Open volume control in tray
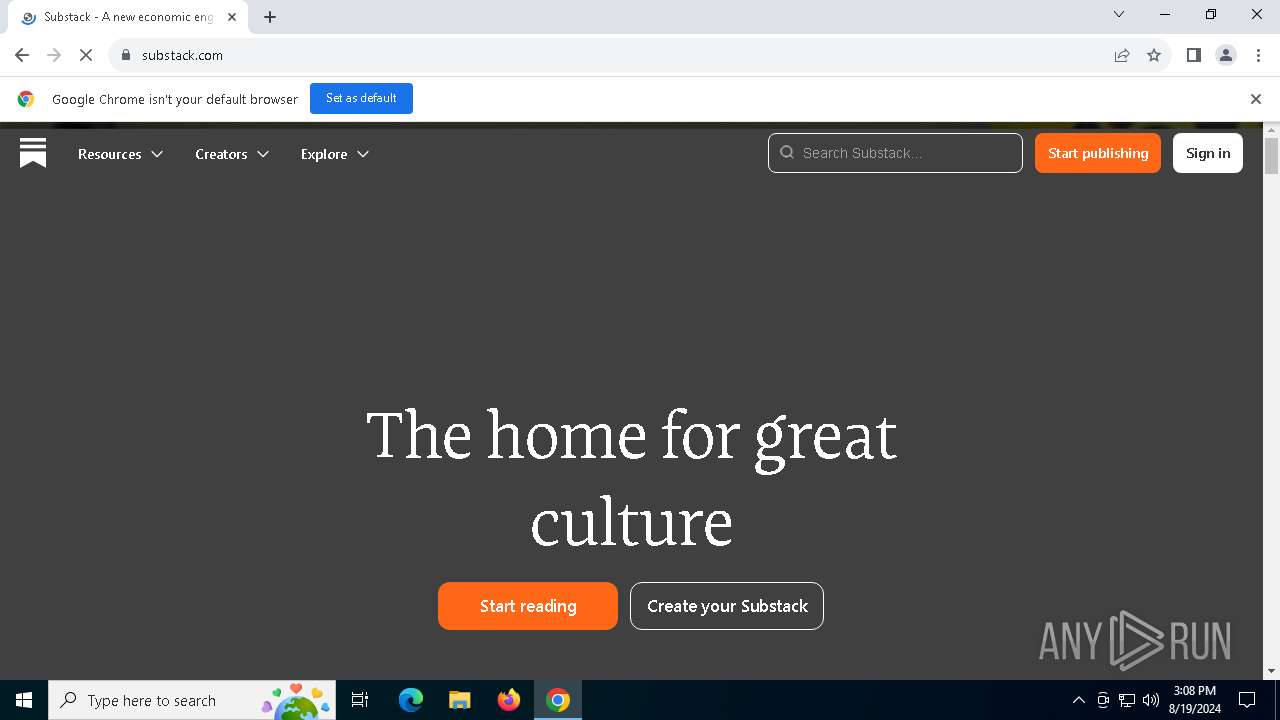 click(1151, 700)
